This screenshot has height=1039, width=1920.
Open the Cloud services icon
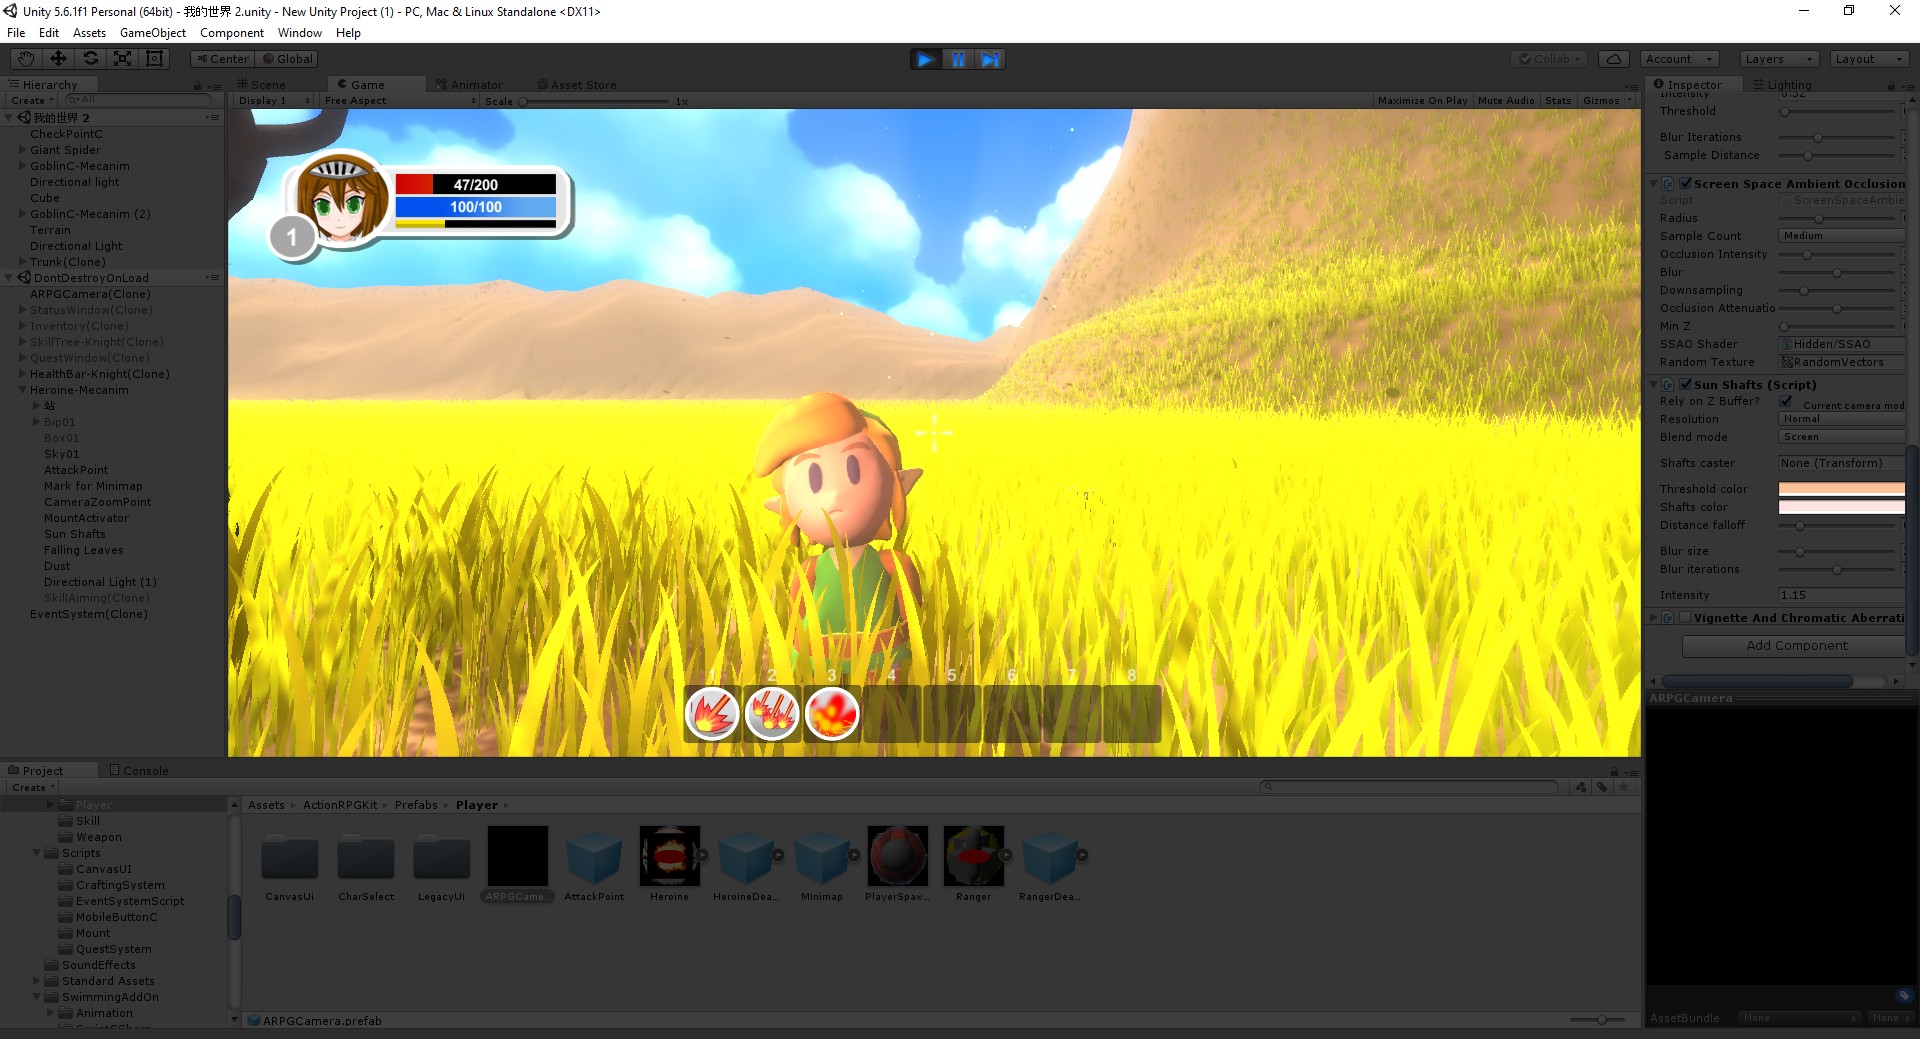tap(1614, 59)
